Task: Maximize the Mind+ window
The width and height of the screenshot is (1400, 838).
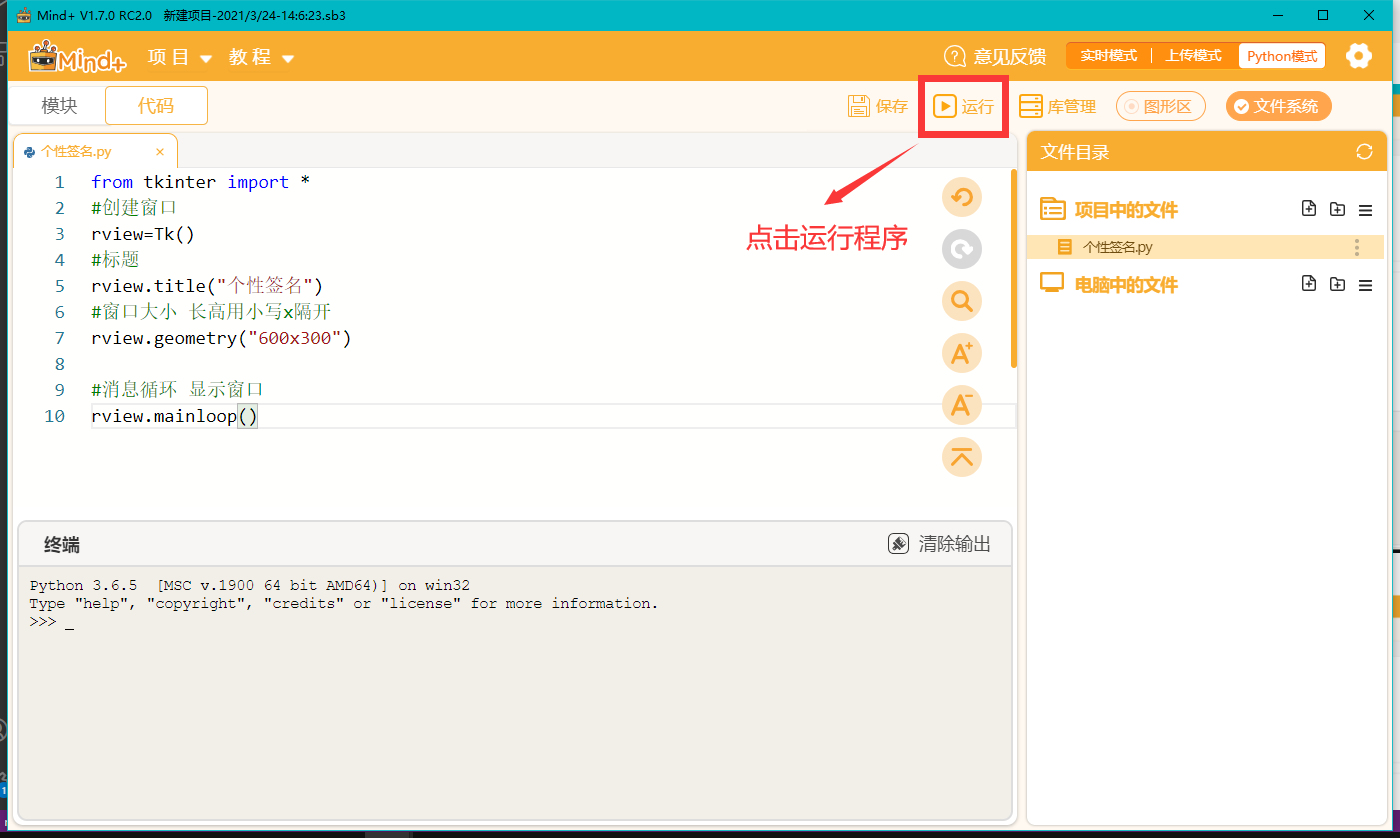Action: click(1323, 15)
